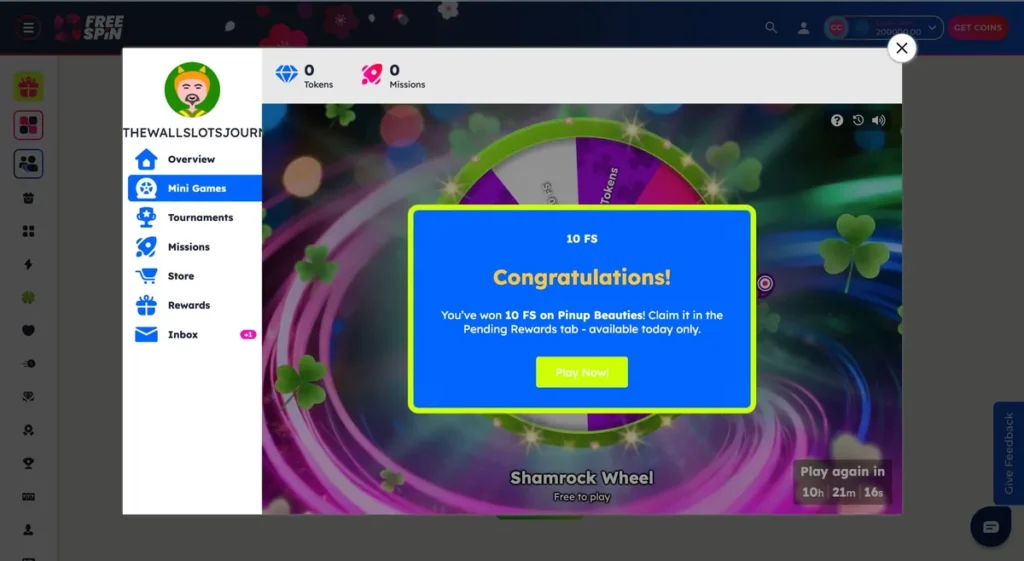Image resolution: width=1024 pixels, height=561 pixels.
Task: Expand the coin balance dropdown
Action: [x=933, y=28]
